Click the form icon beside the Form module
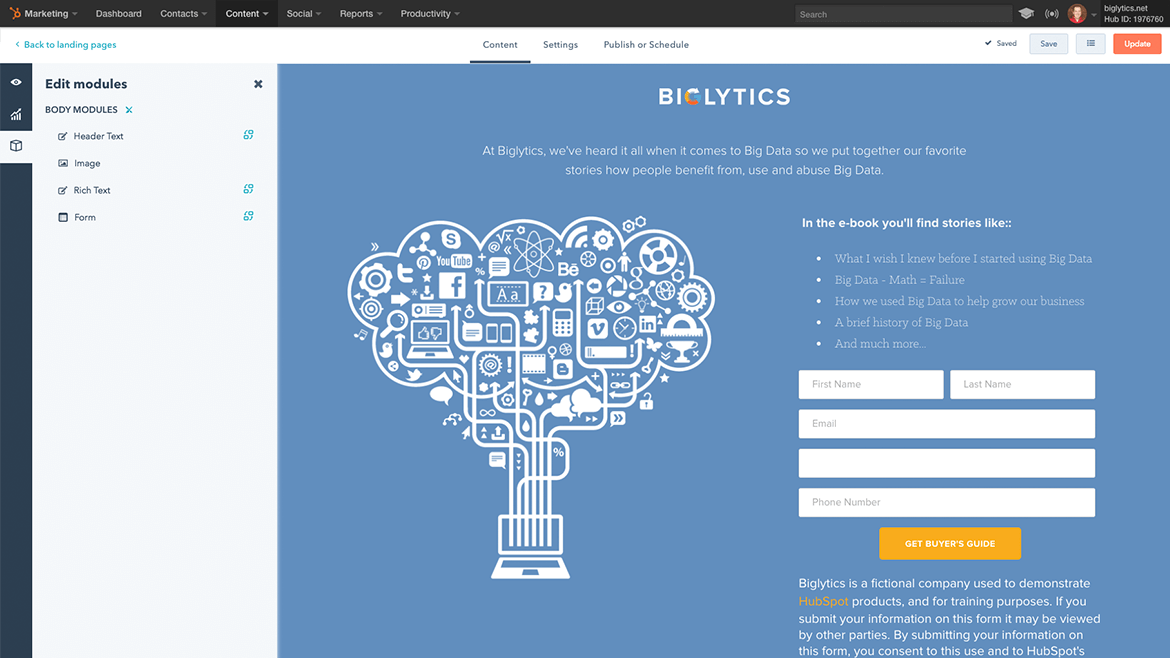This screenshot has height=658, width=1170. [x=63, y=216]
